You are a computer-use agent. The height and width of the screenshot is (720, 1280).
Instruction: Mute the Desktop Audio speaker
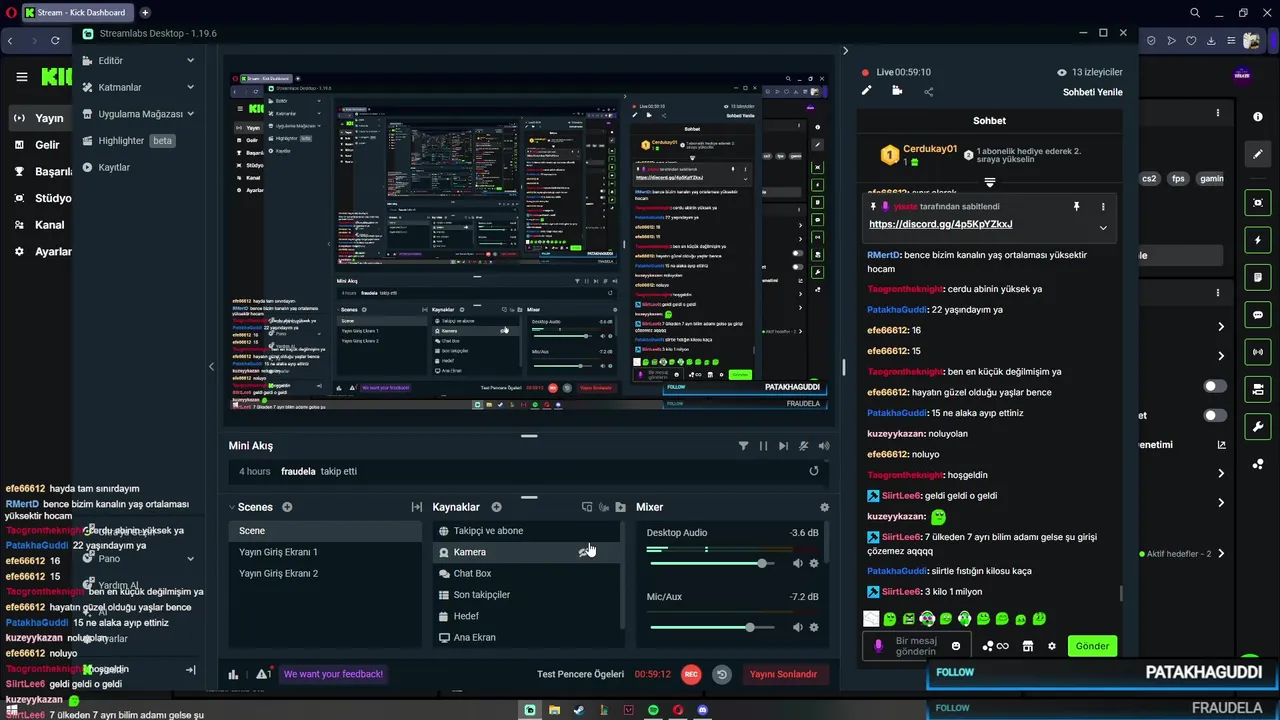pyautogui.click(x=797, y=563)
